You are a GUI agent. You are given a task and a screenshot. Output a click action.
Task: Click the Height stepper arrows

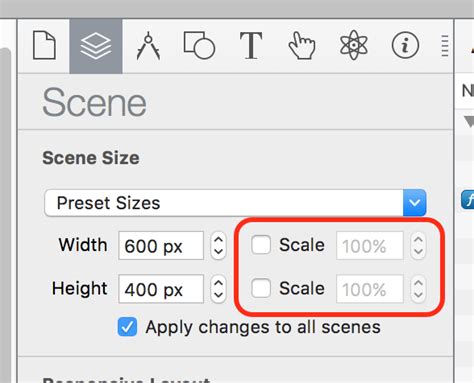coord(218,289)
